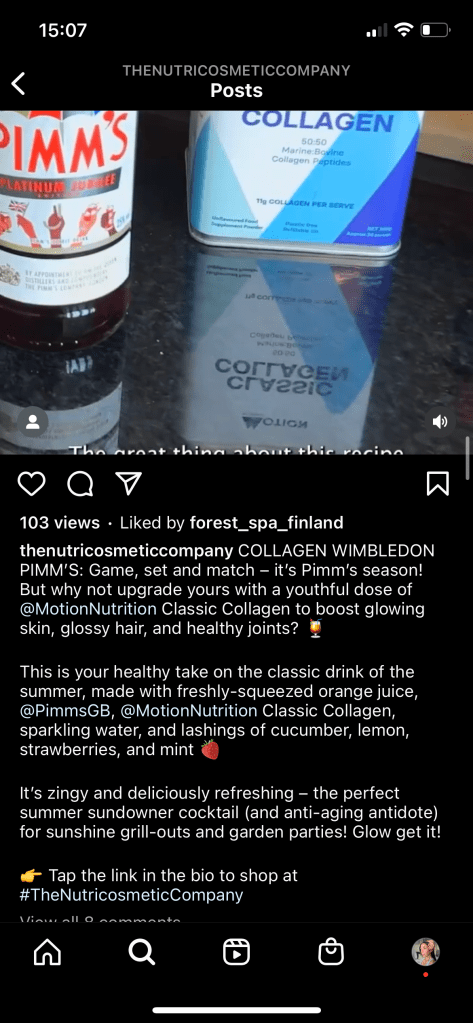This screenshot has width=473, height=1023.
Task: Open profile via the avatar tab
Action: pyautogui.click(x=425, y=952)
